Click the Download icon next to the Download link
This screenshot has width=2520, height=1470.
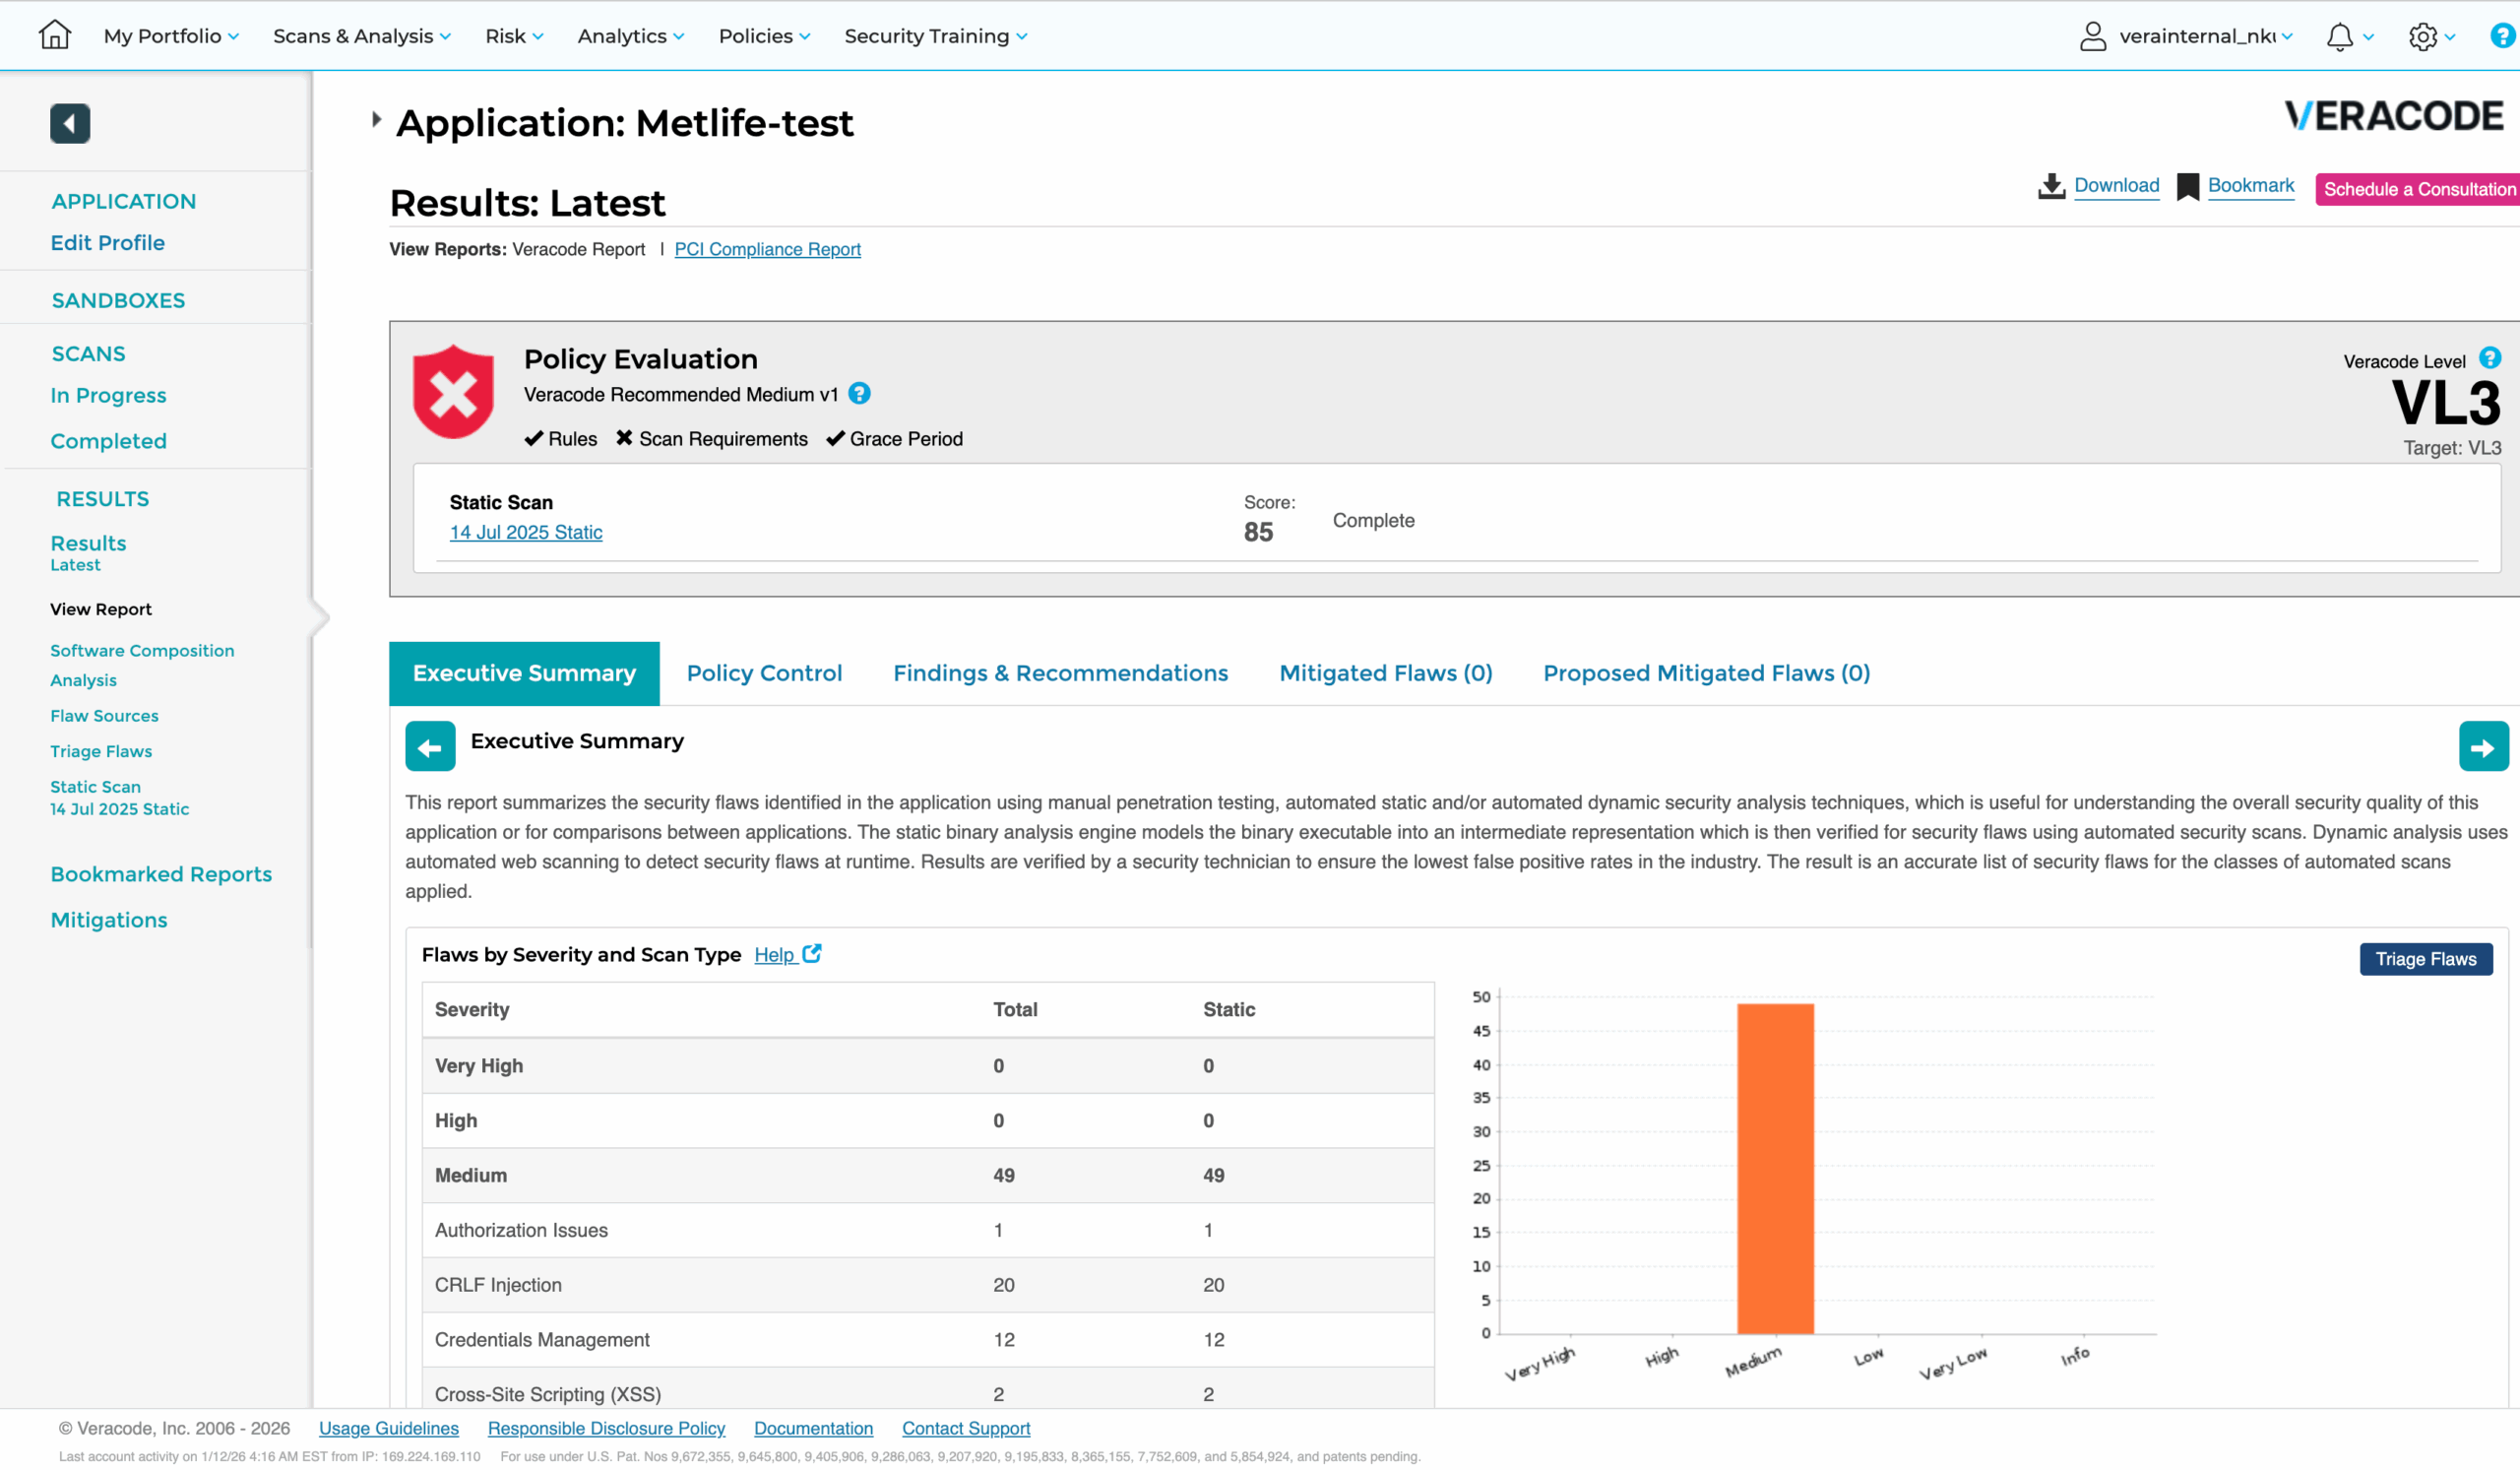coord(2051,186)
